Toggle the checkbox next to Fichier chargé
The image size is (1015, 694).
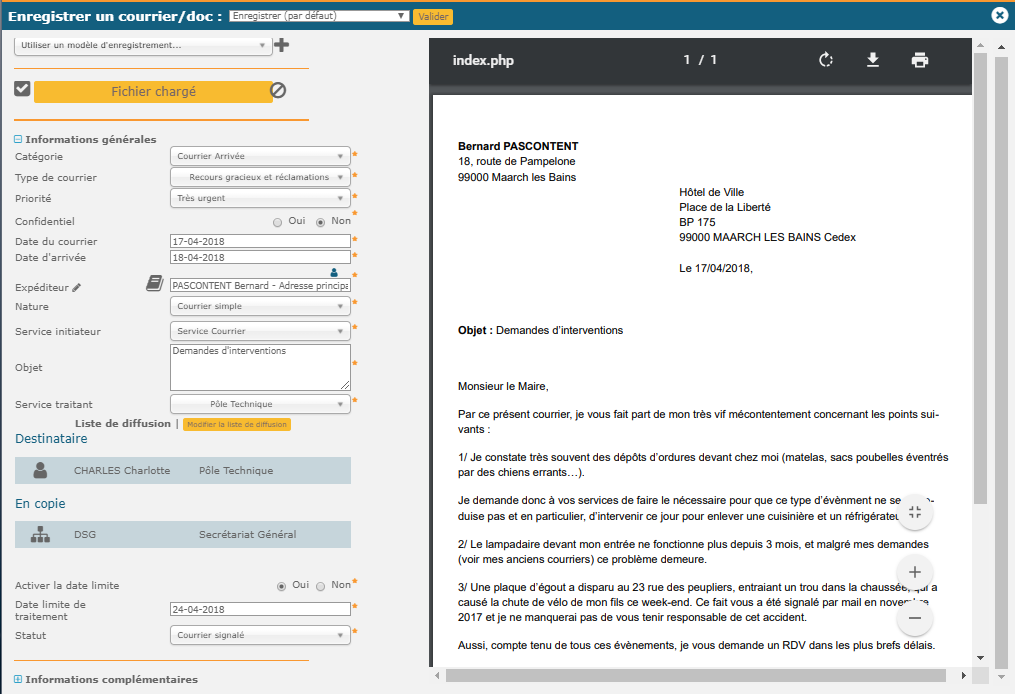pyautogui.click(x=23, y=89)
